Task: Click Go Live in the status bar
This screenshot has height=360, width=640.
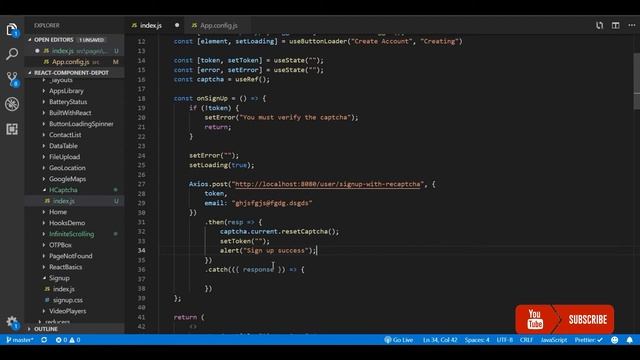Action: (399, 340)
